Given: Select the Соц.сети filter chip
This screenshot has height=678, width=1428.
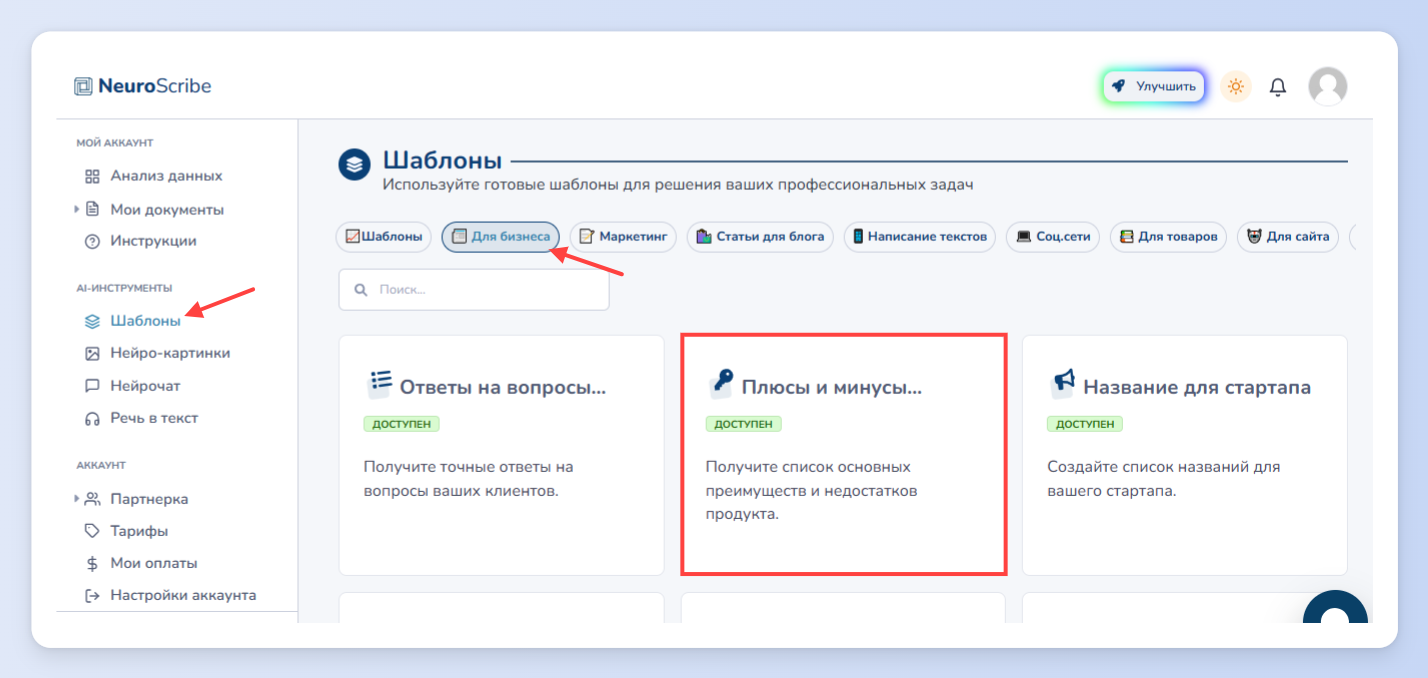Looking at the screenshot, I should tap(1053, 237).
